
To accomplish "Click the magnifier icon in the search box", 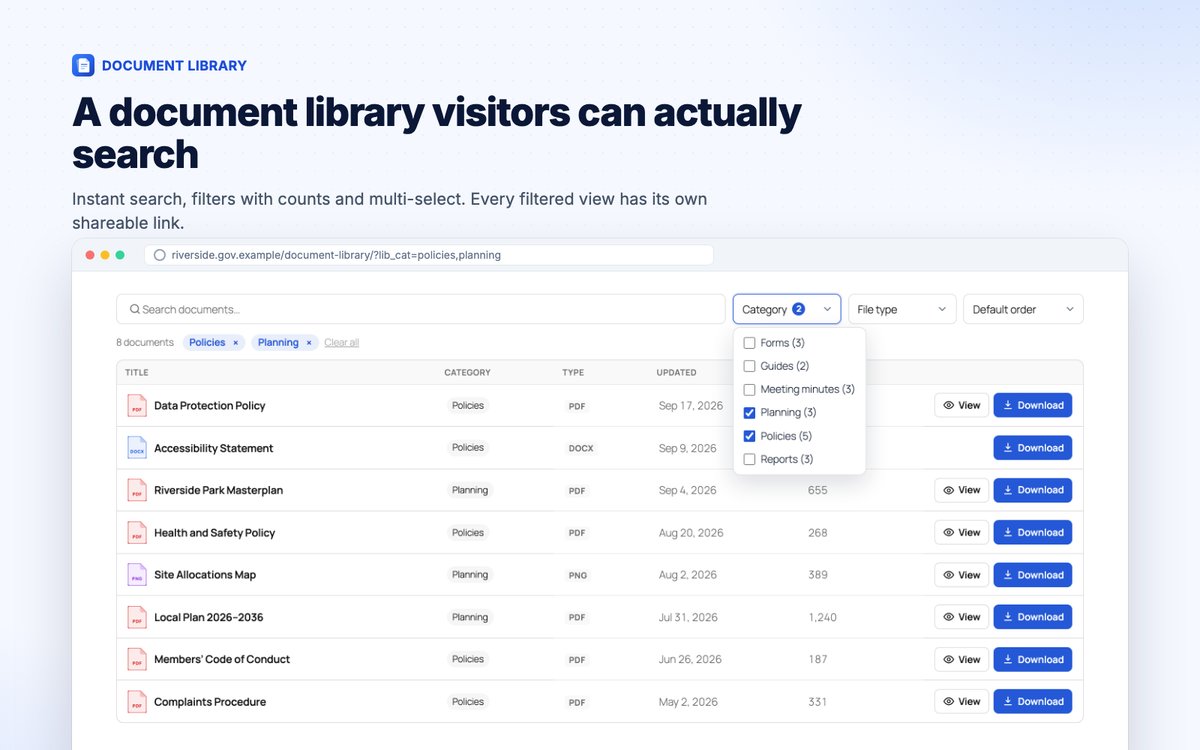I will pyautogui.click(x=133, y=310).
